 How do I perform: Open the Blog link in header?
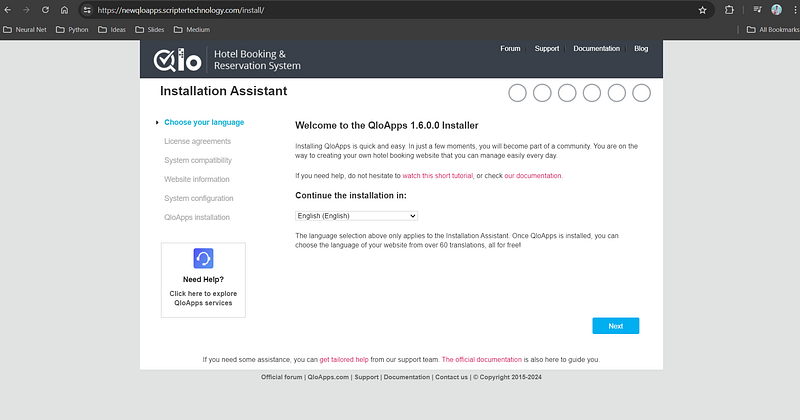641,48
